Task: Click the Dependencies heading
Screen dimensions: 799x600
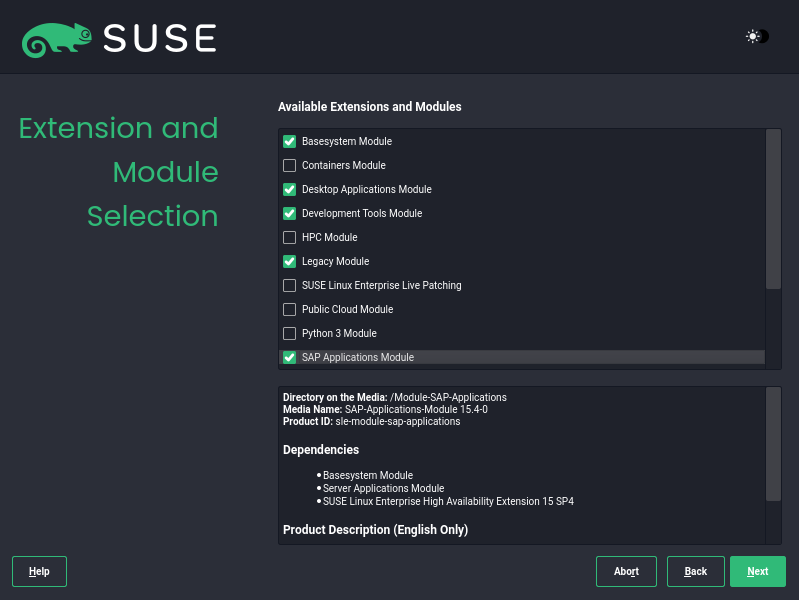Action: pyautogui.click(x=321, y=450)
